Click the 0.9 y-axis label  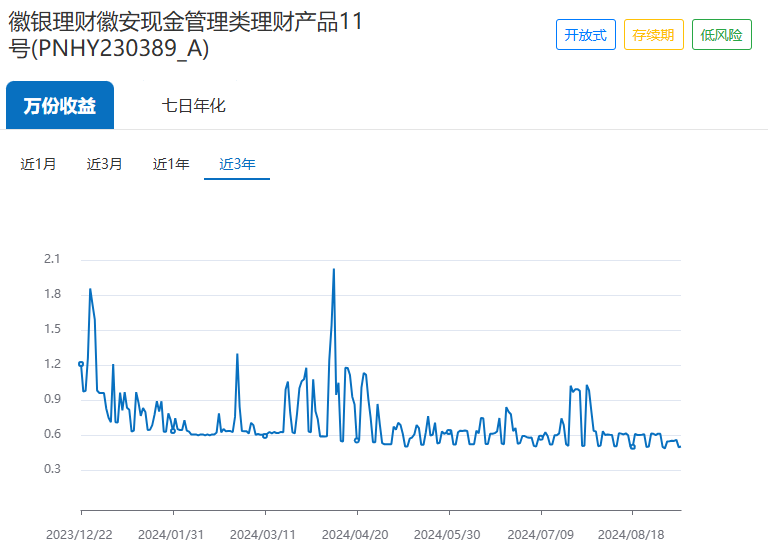pos(52,399)
